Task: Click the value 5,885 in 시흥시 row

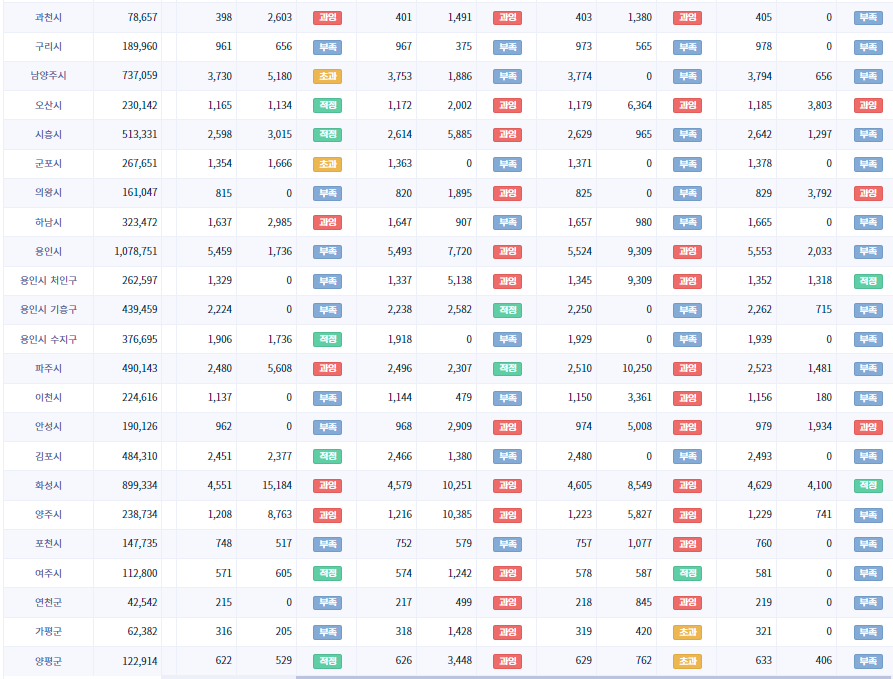Action: [460, 134]
